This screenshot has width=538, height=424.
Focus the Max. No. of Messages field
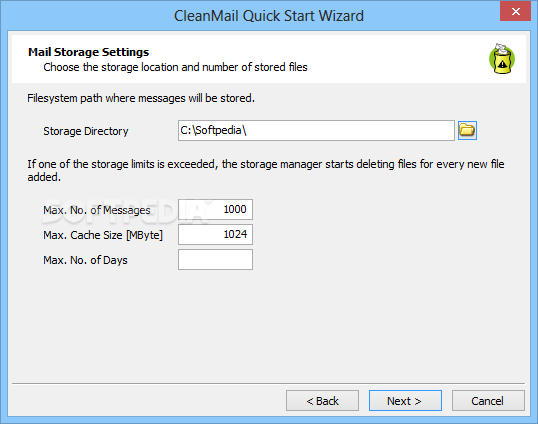point(215,209)
